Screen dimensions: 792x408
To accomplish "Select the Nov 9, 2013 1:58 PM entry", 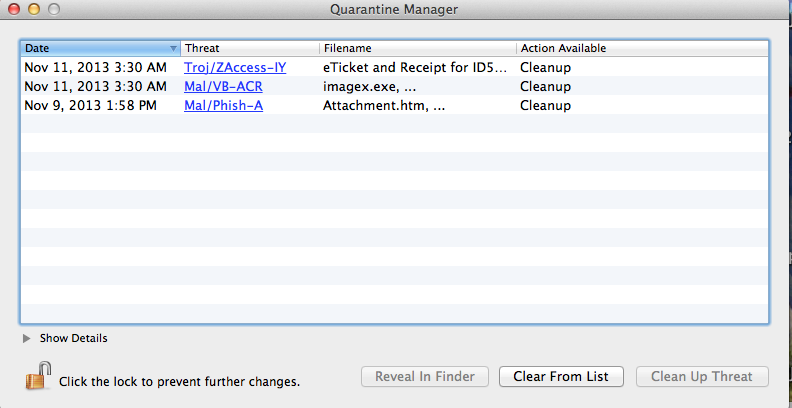I will pyautogui.click(x=91, y=106).
